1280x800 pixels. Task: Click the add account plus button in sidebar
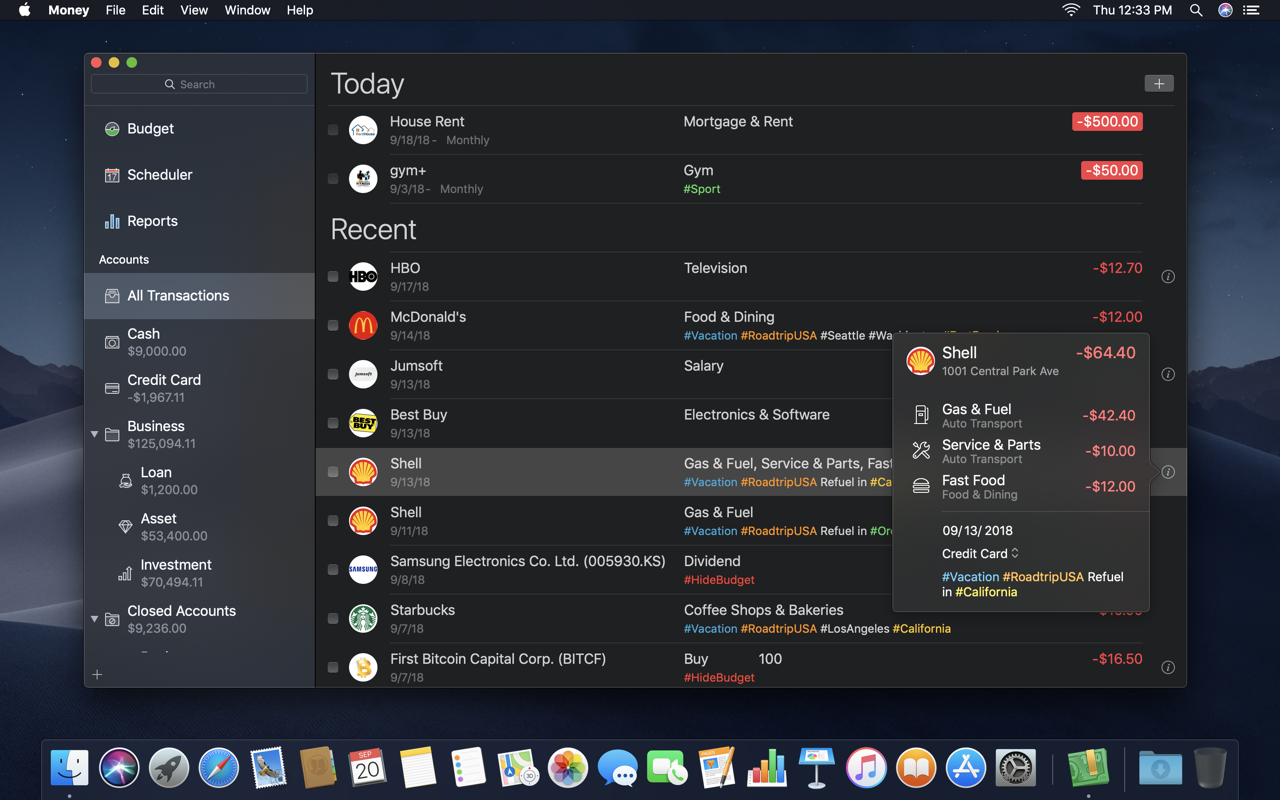97,675
